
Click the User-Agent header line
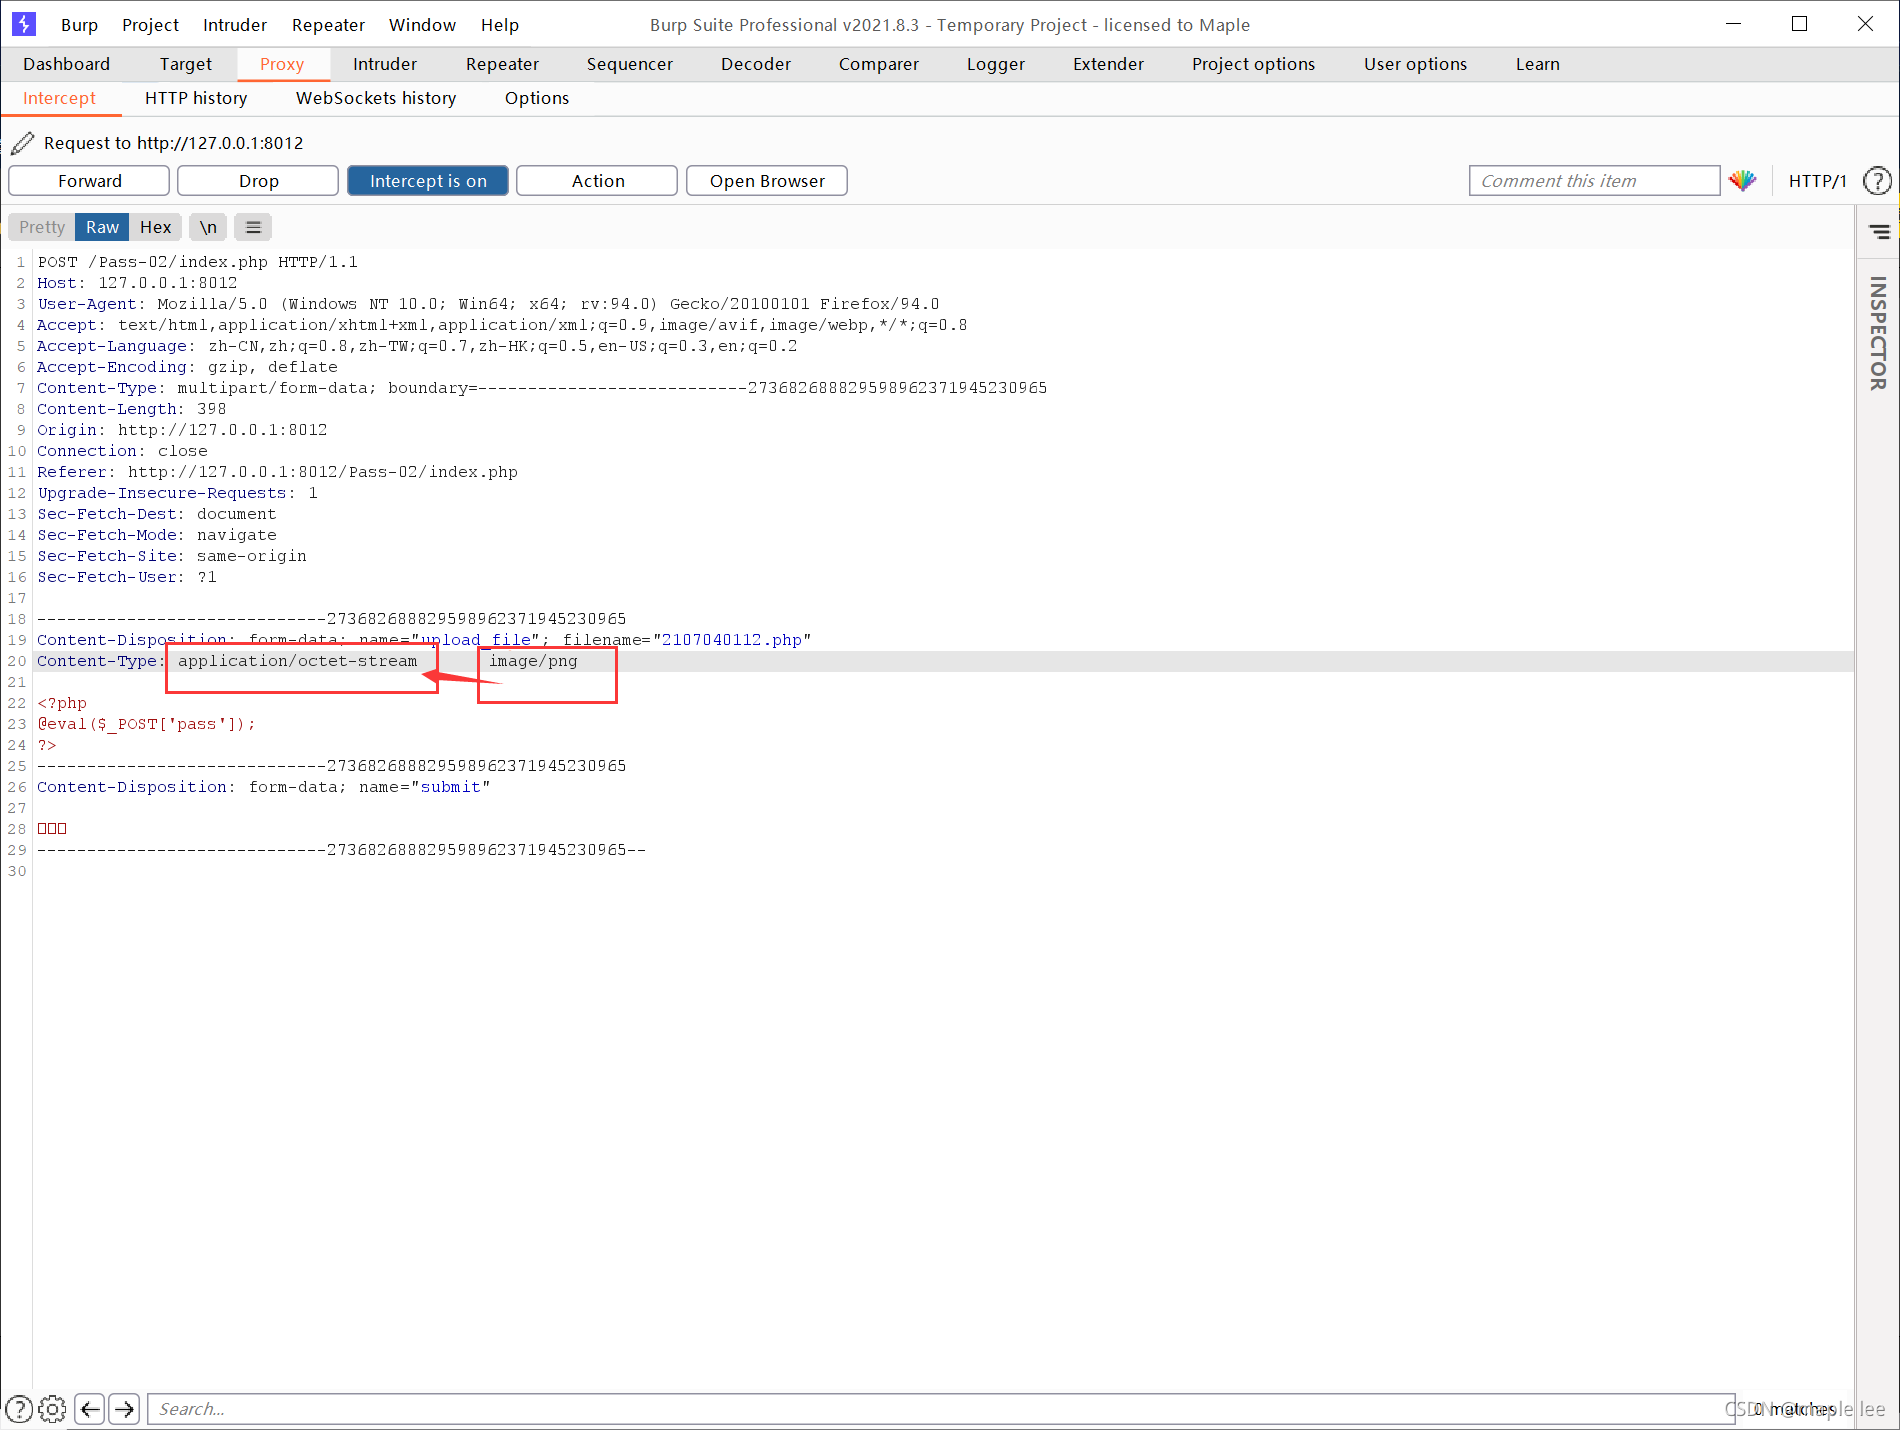point(488,304)
